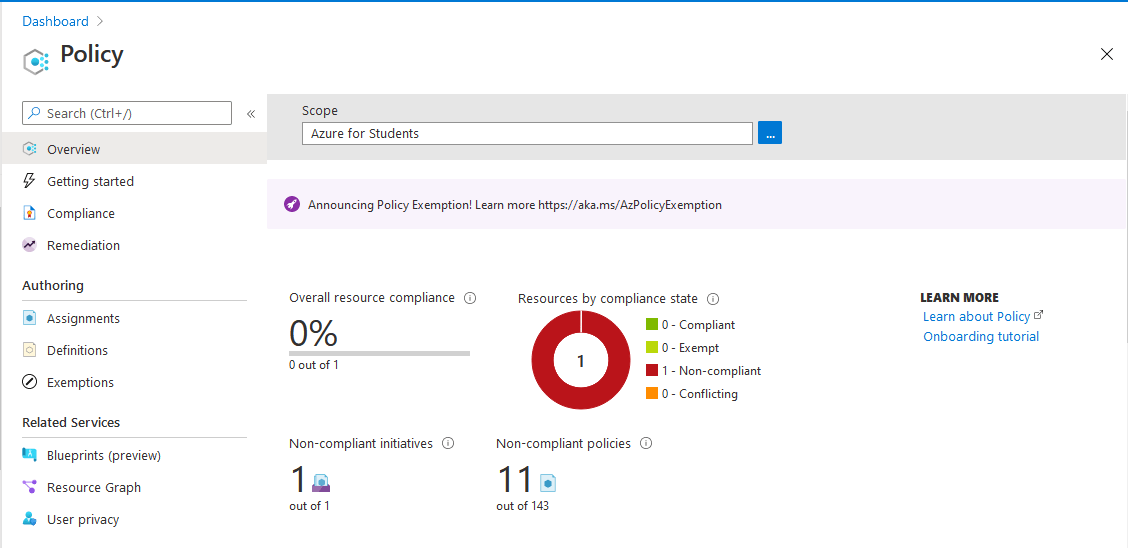Image resolution: width=1128 pixels, height=548 pixels.
Task: Click the policy icon next to 11
Action: [547, 482]
